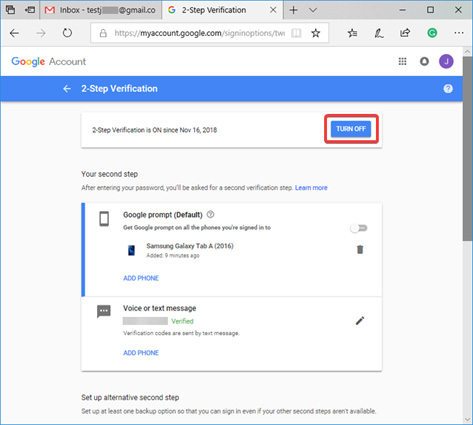Open Google Account notifications icon

[x=424, y=61]
